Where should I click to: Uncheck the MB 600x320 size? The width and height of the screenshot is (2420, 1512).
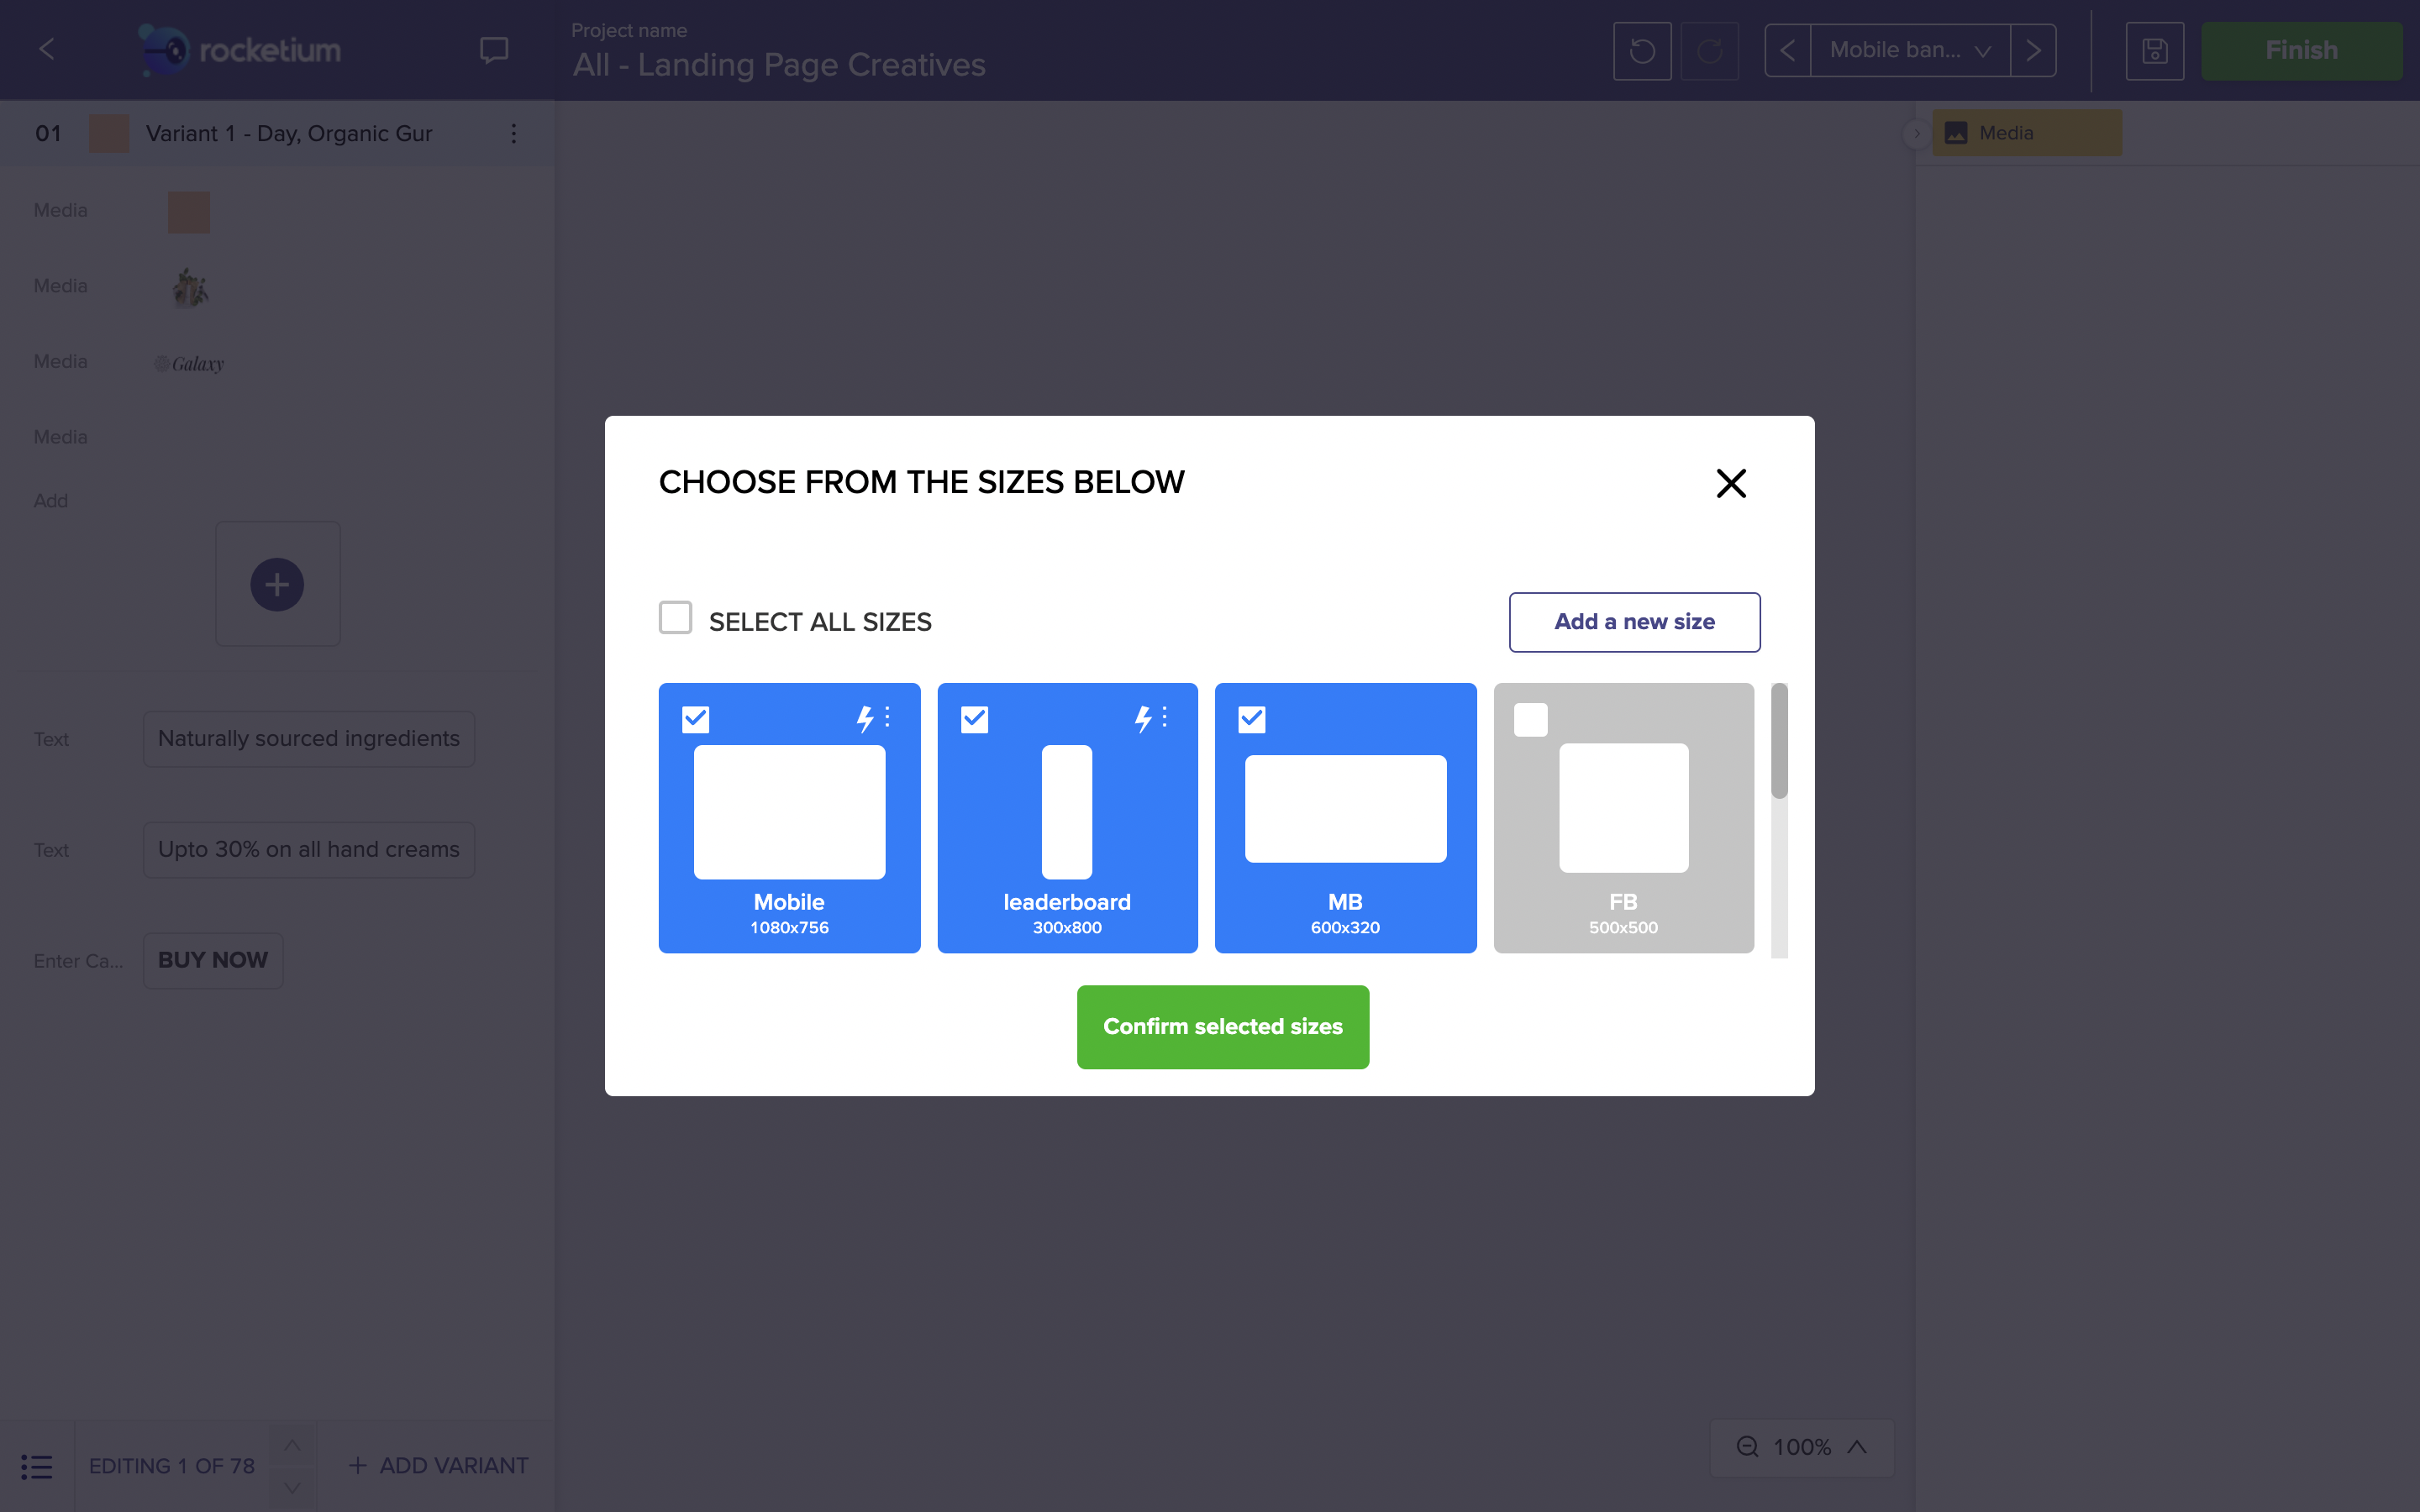(x=1251, y=719)
